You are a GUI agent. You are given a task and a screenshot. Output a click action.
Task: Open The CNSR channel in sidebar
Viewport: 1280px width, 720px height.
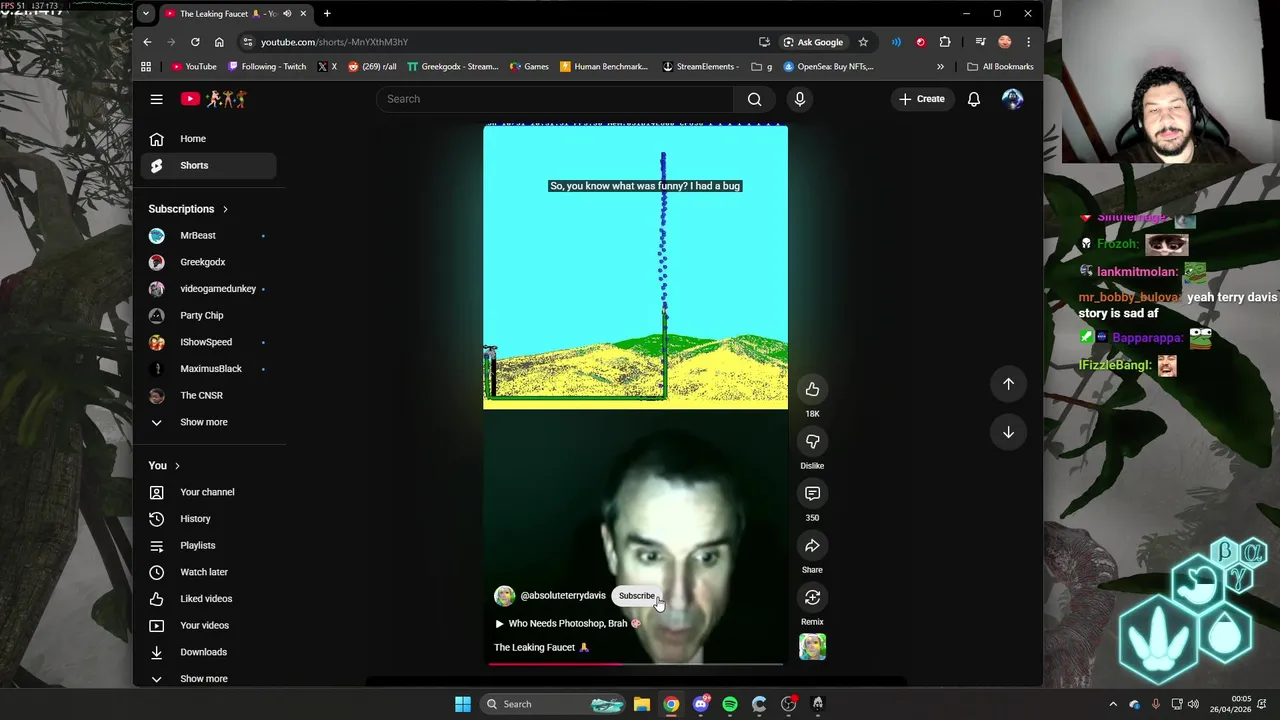tap(207, 395)
